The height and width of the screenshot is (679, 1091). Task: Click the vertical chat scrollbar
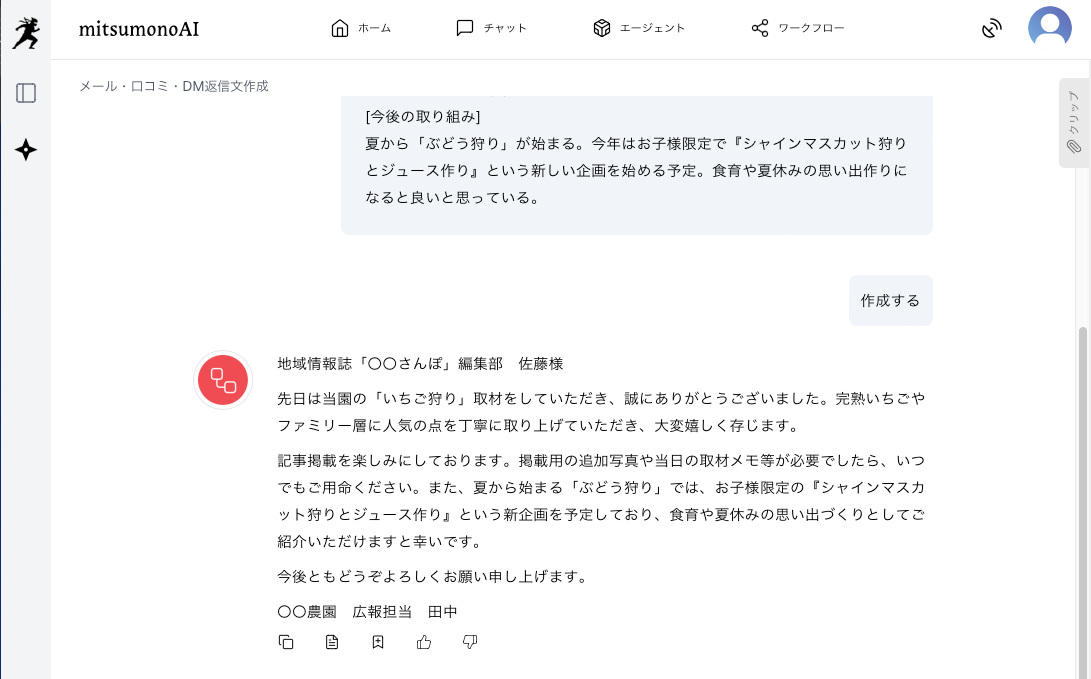click(x=1083, y=480)
